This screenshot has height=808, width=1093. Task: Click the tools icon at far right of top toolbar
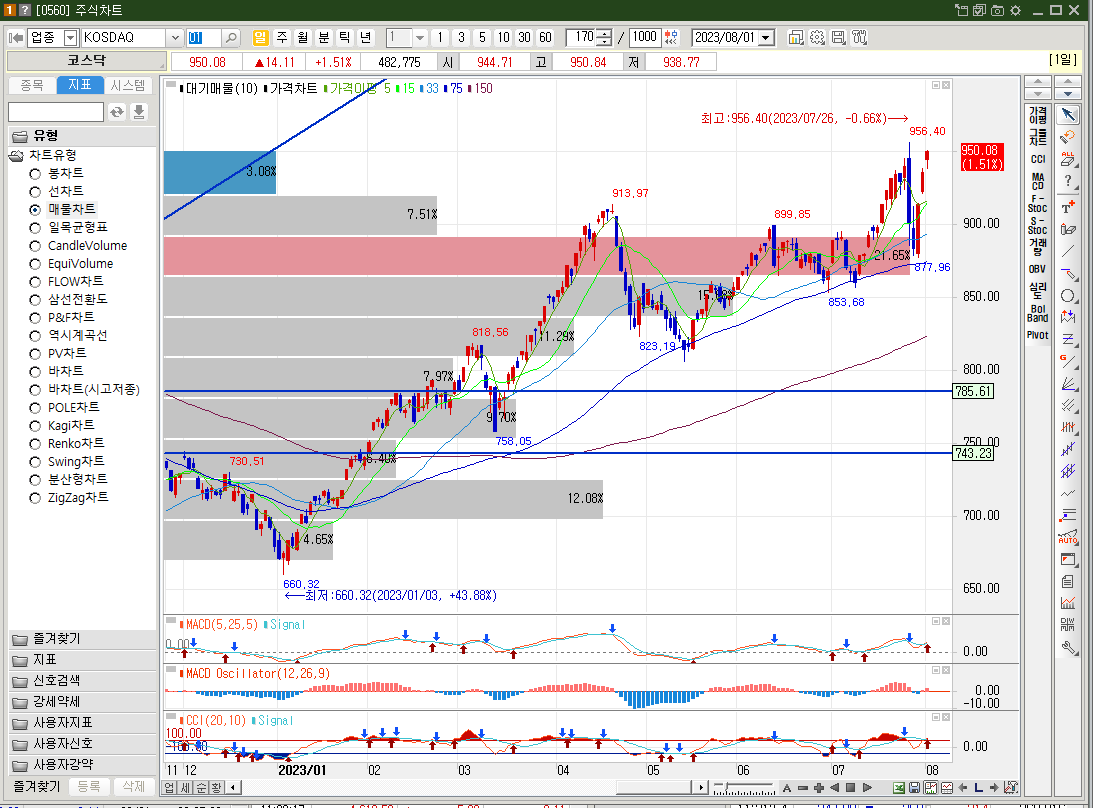[859, 38]
